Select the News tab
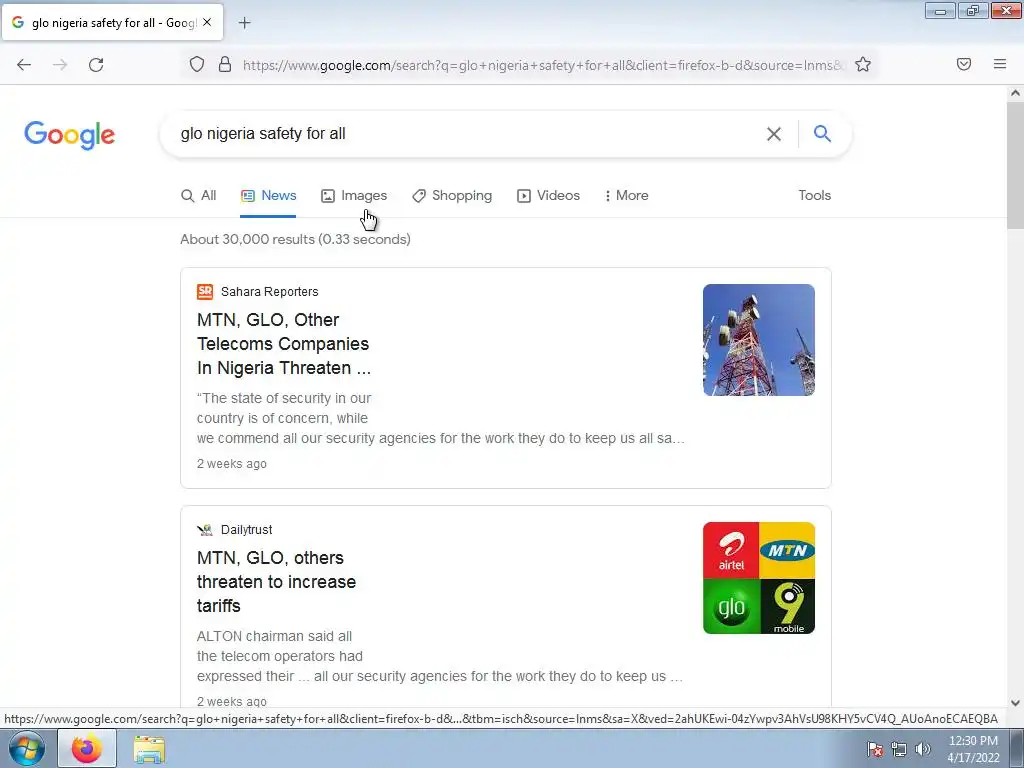 coord(268,195)
